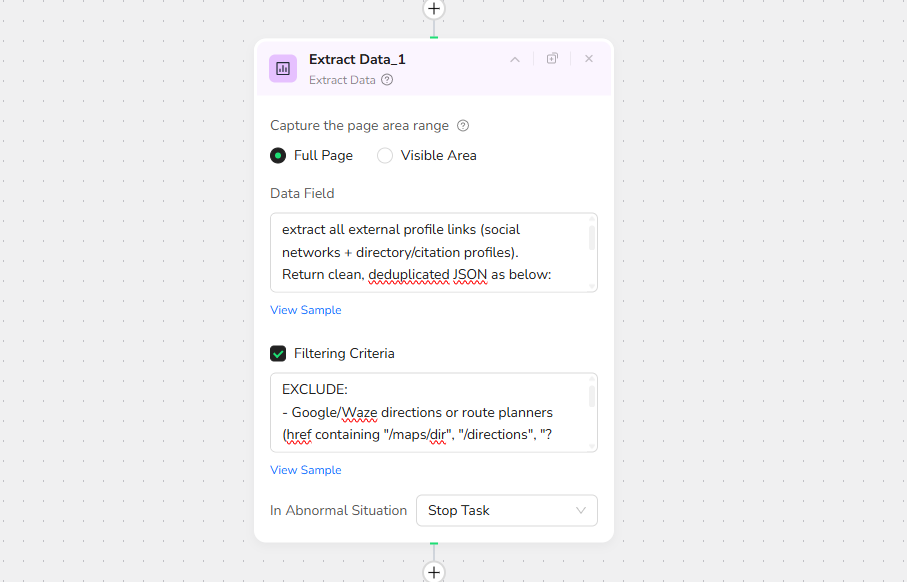Click help icon beside Extract Data subtitle
The image size is (907, 582).
[x=387, y=80]
